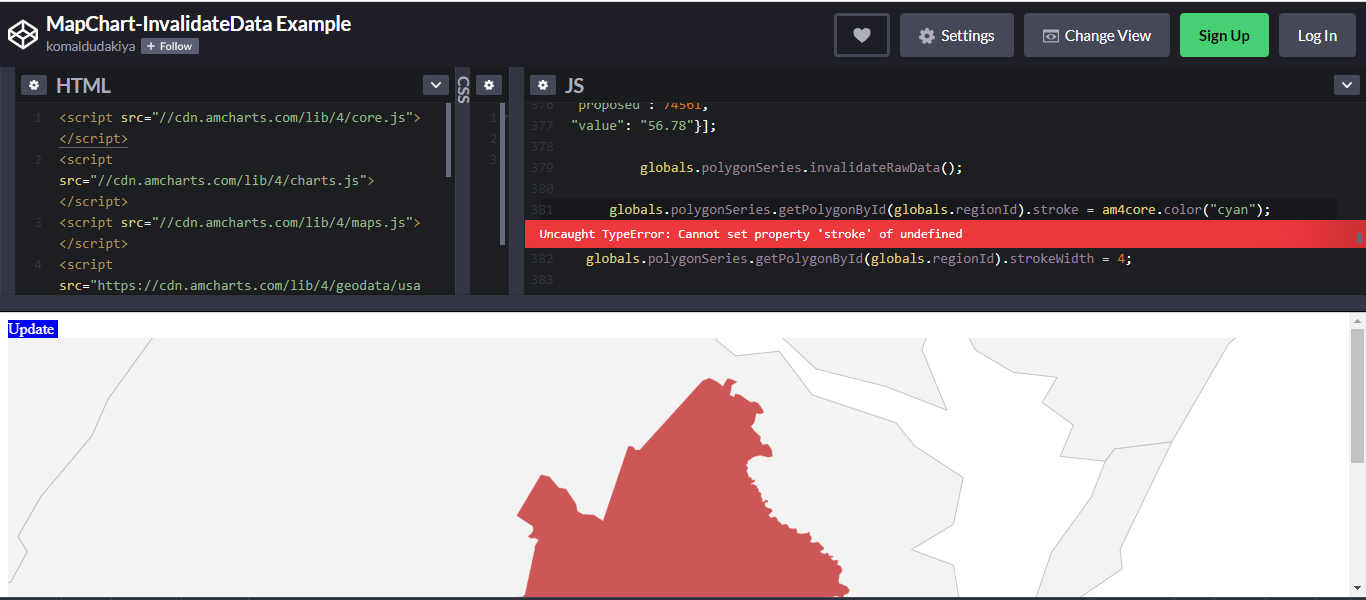Click the heart icon to love this pen
The width and height of the screenshot is (1366, 600).
[x=861, y=34]
